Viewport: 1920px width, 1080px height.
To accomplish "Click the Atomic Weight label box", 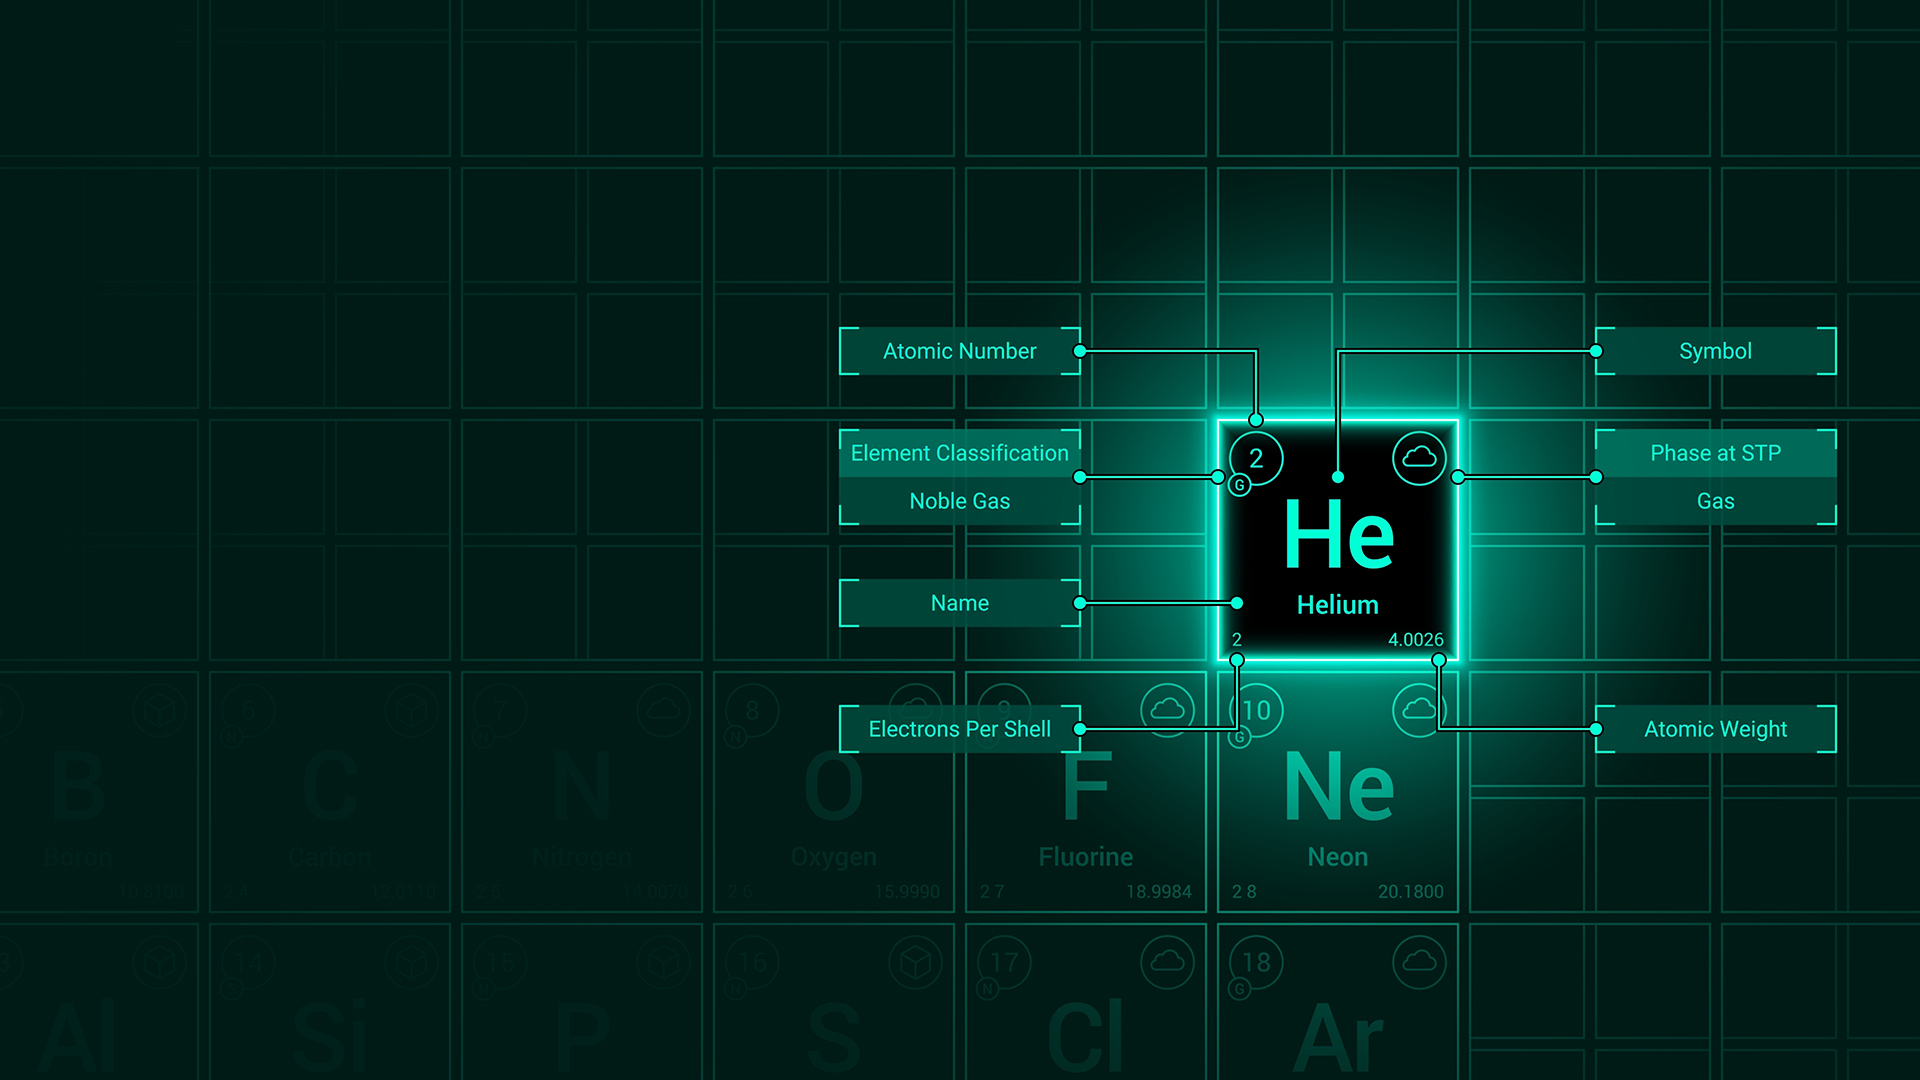I will point(1715,729).
